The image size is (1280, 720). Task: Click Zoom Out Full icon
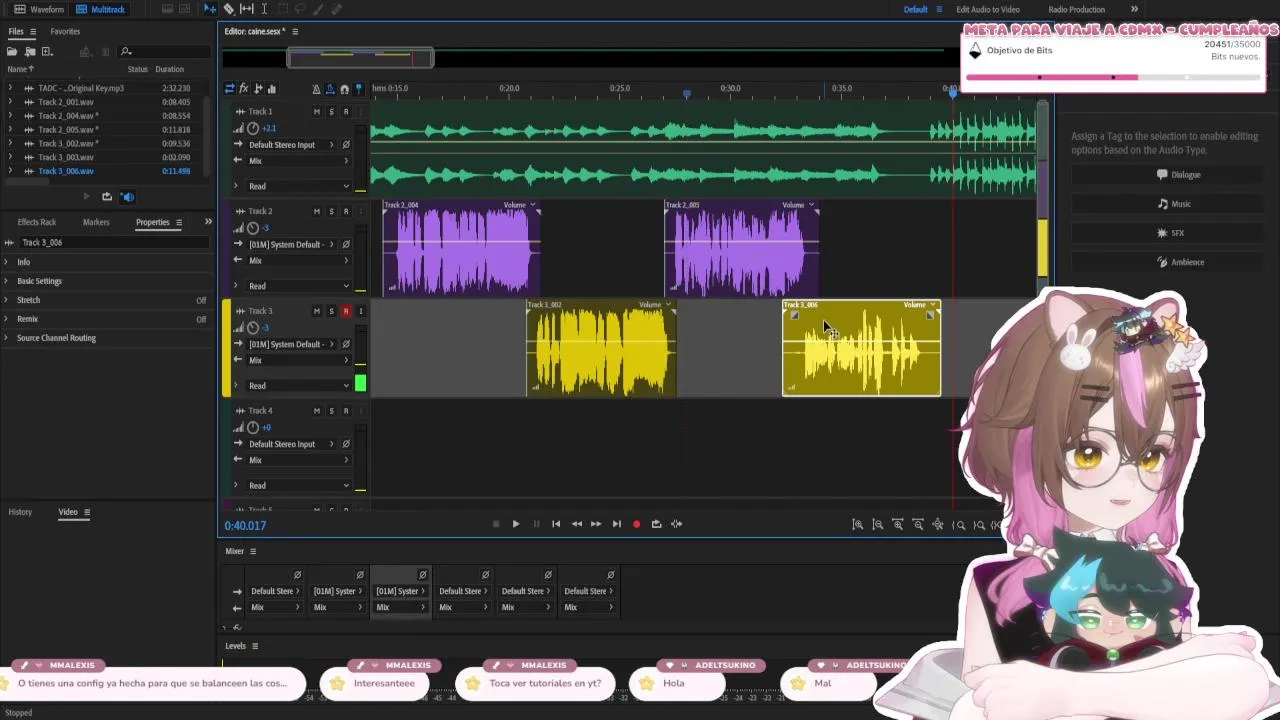coord(938,524)
